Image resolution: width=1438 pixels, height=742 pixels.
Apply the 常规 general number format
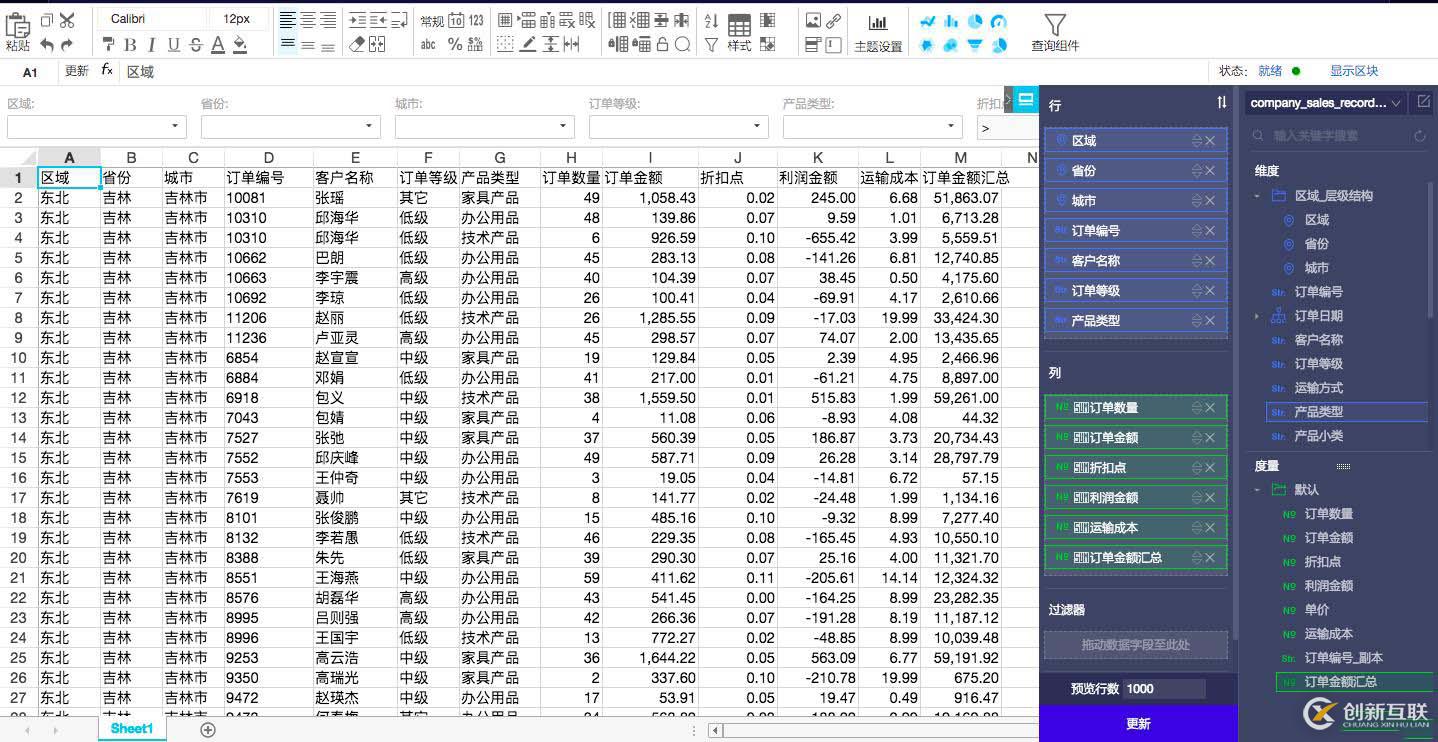tap(432, 20)
